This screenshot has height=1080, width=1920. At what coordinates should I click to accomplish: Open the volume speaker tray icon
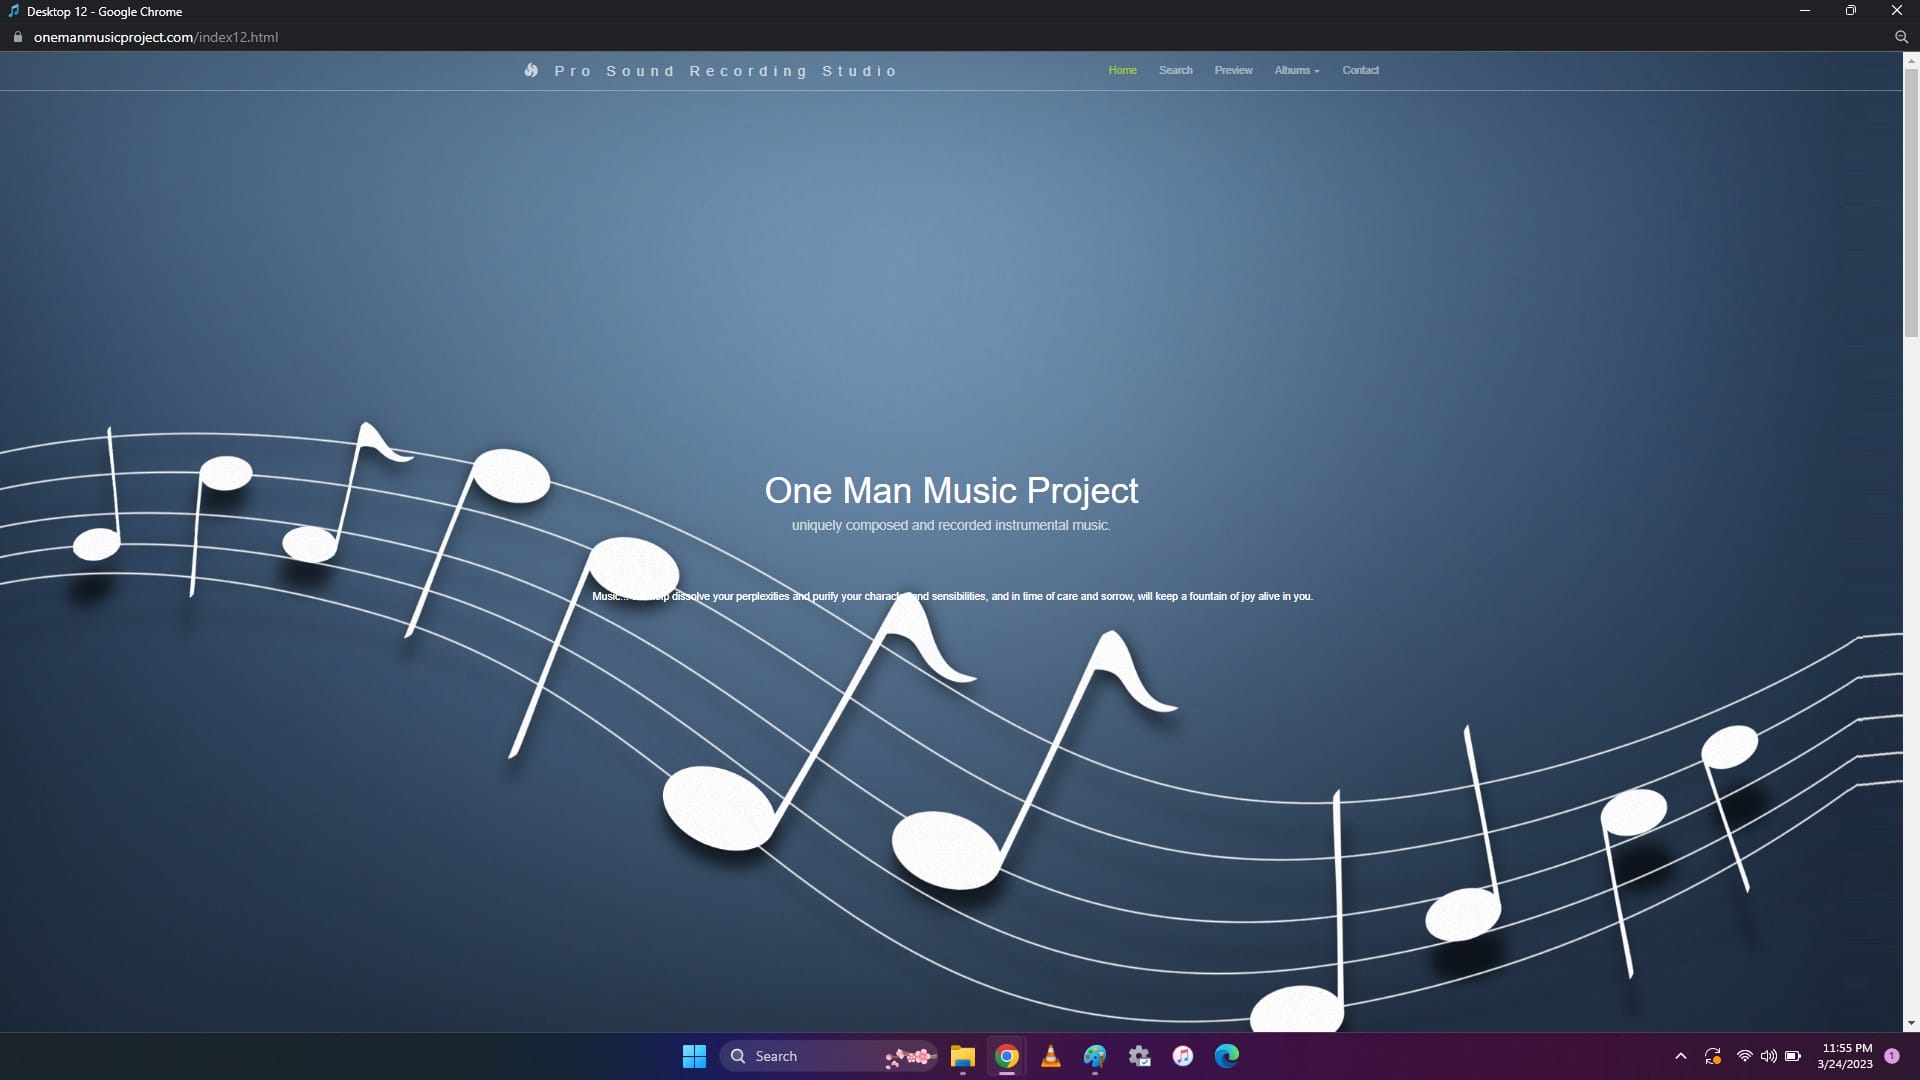coord(1768,1056)
